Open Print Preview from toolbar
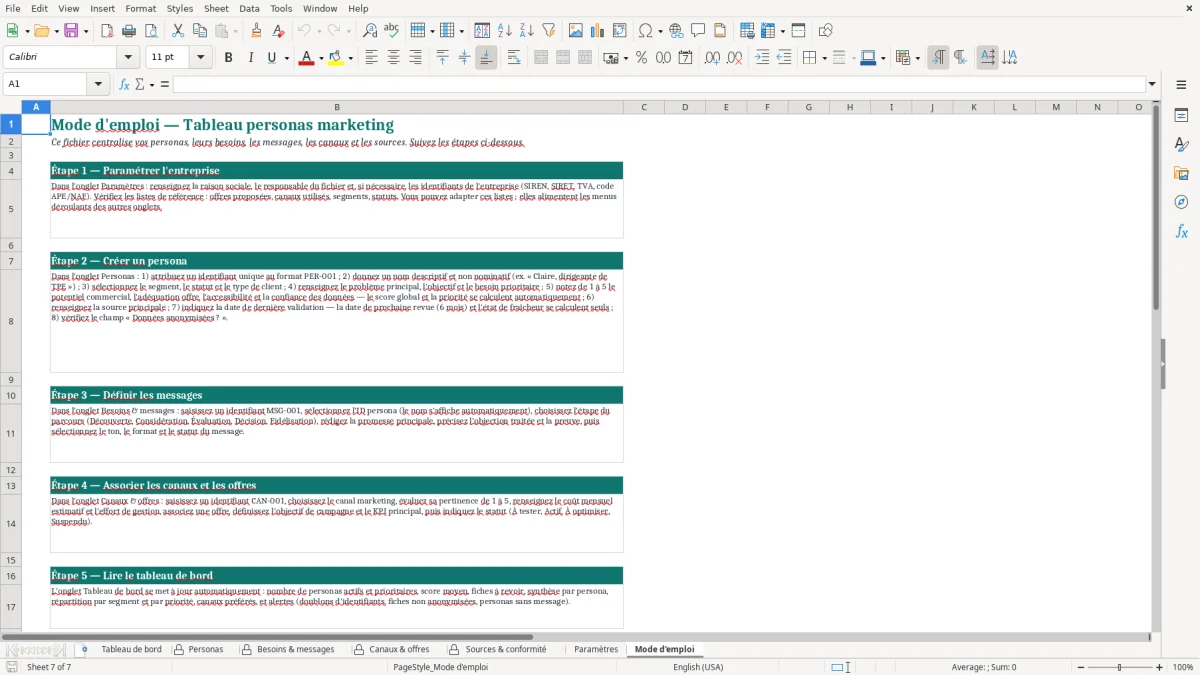Image resolution: width=1200 pixels, height=675 pixels. coord(149,31)
